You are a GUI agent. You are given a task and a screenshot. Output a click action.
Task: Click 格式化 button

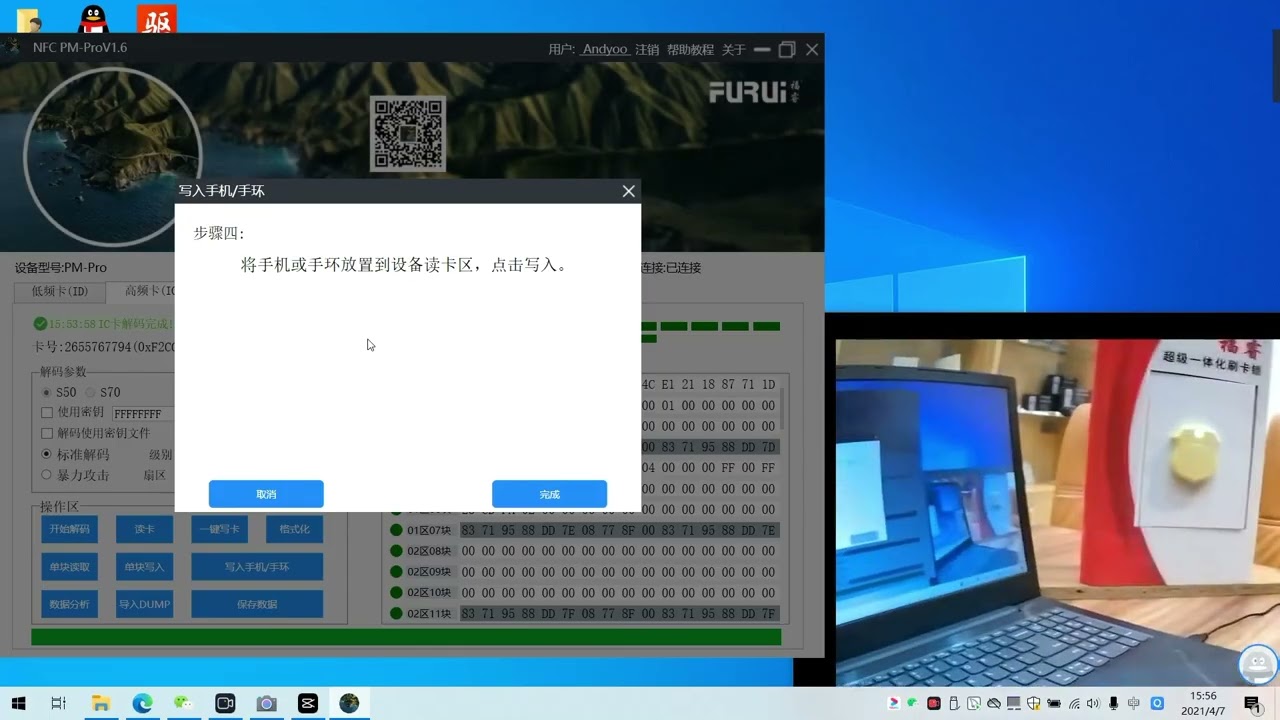pyautogui.click(x=294, y=529)
